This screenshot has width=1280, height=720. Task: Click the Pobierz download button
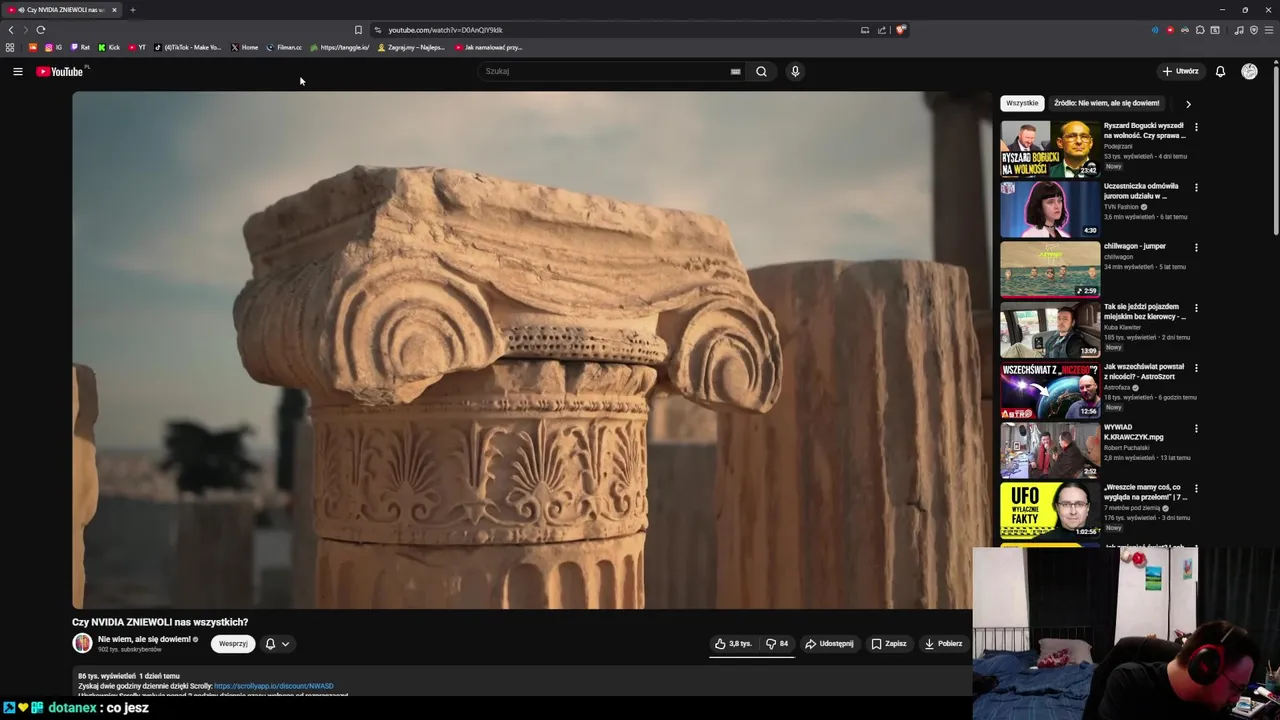(943, 644)
